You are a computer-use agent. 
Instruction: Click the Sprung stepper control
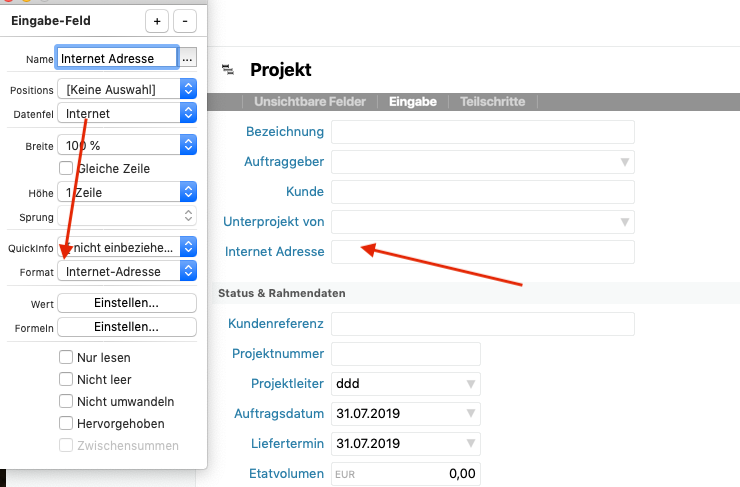pyautogui.click(x=187, y=216)
